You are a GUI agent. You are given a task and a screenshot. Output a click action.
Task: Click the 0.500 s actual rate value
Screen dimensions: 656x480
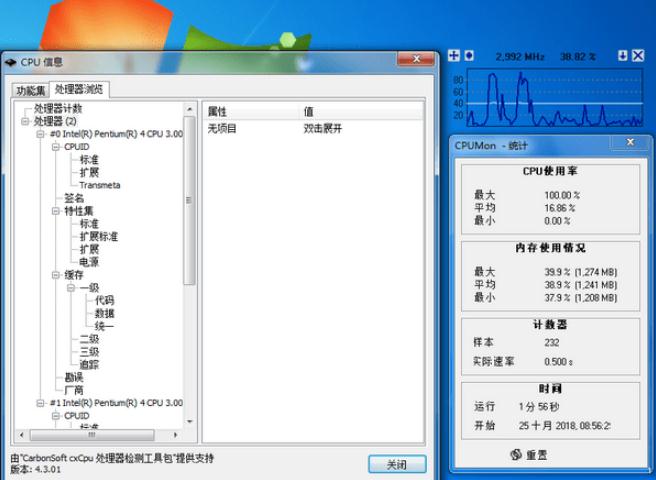coord(558,362)
